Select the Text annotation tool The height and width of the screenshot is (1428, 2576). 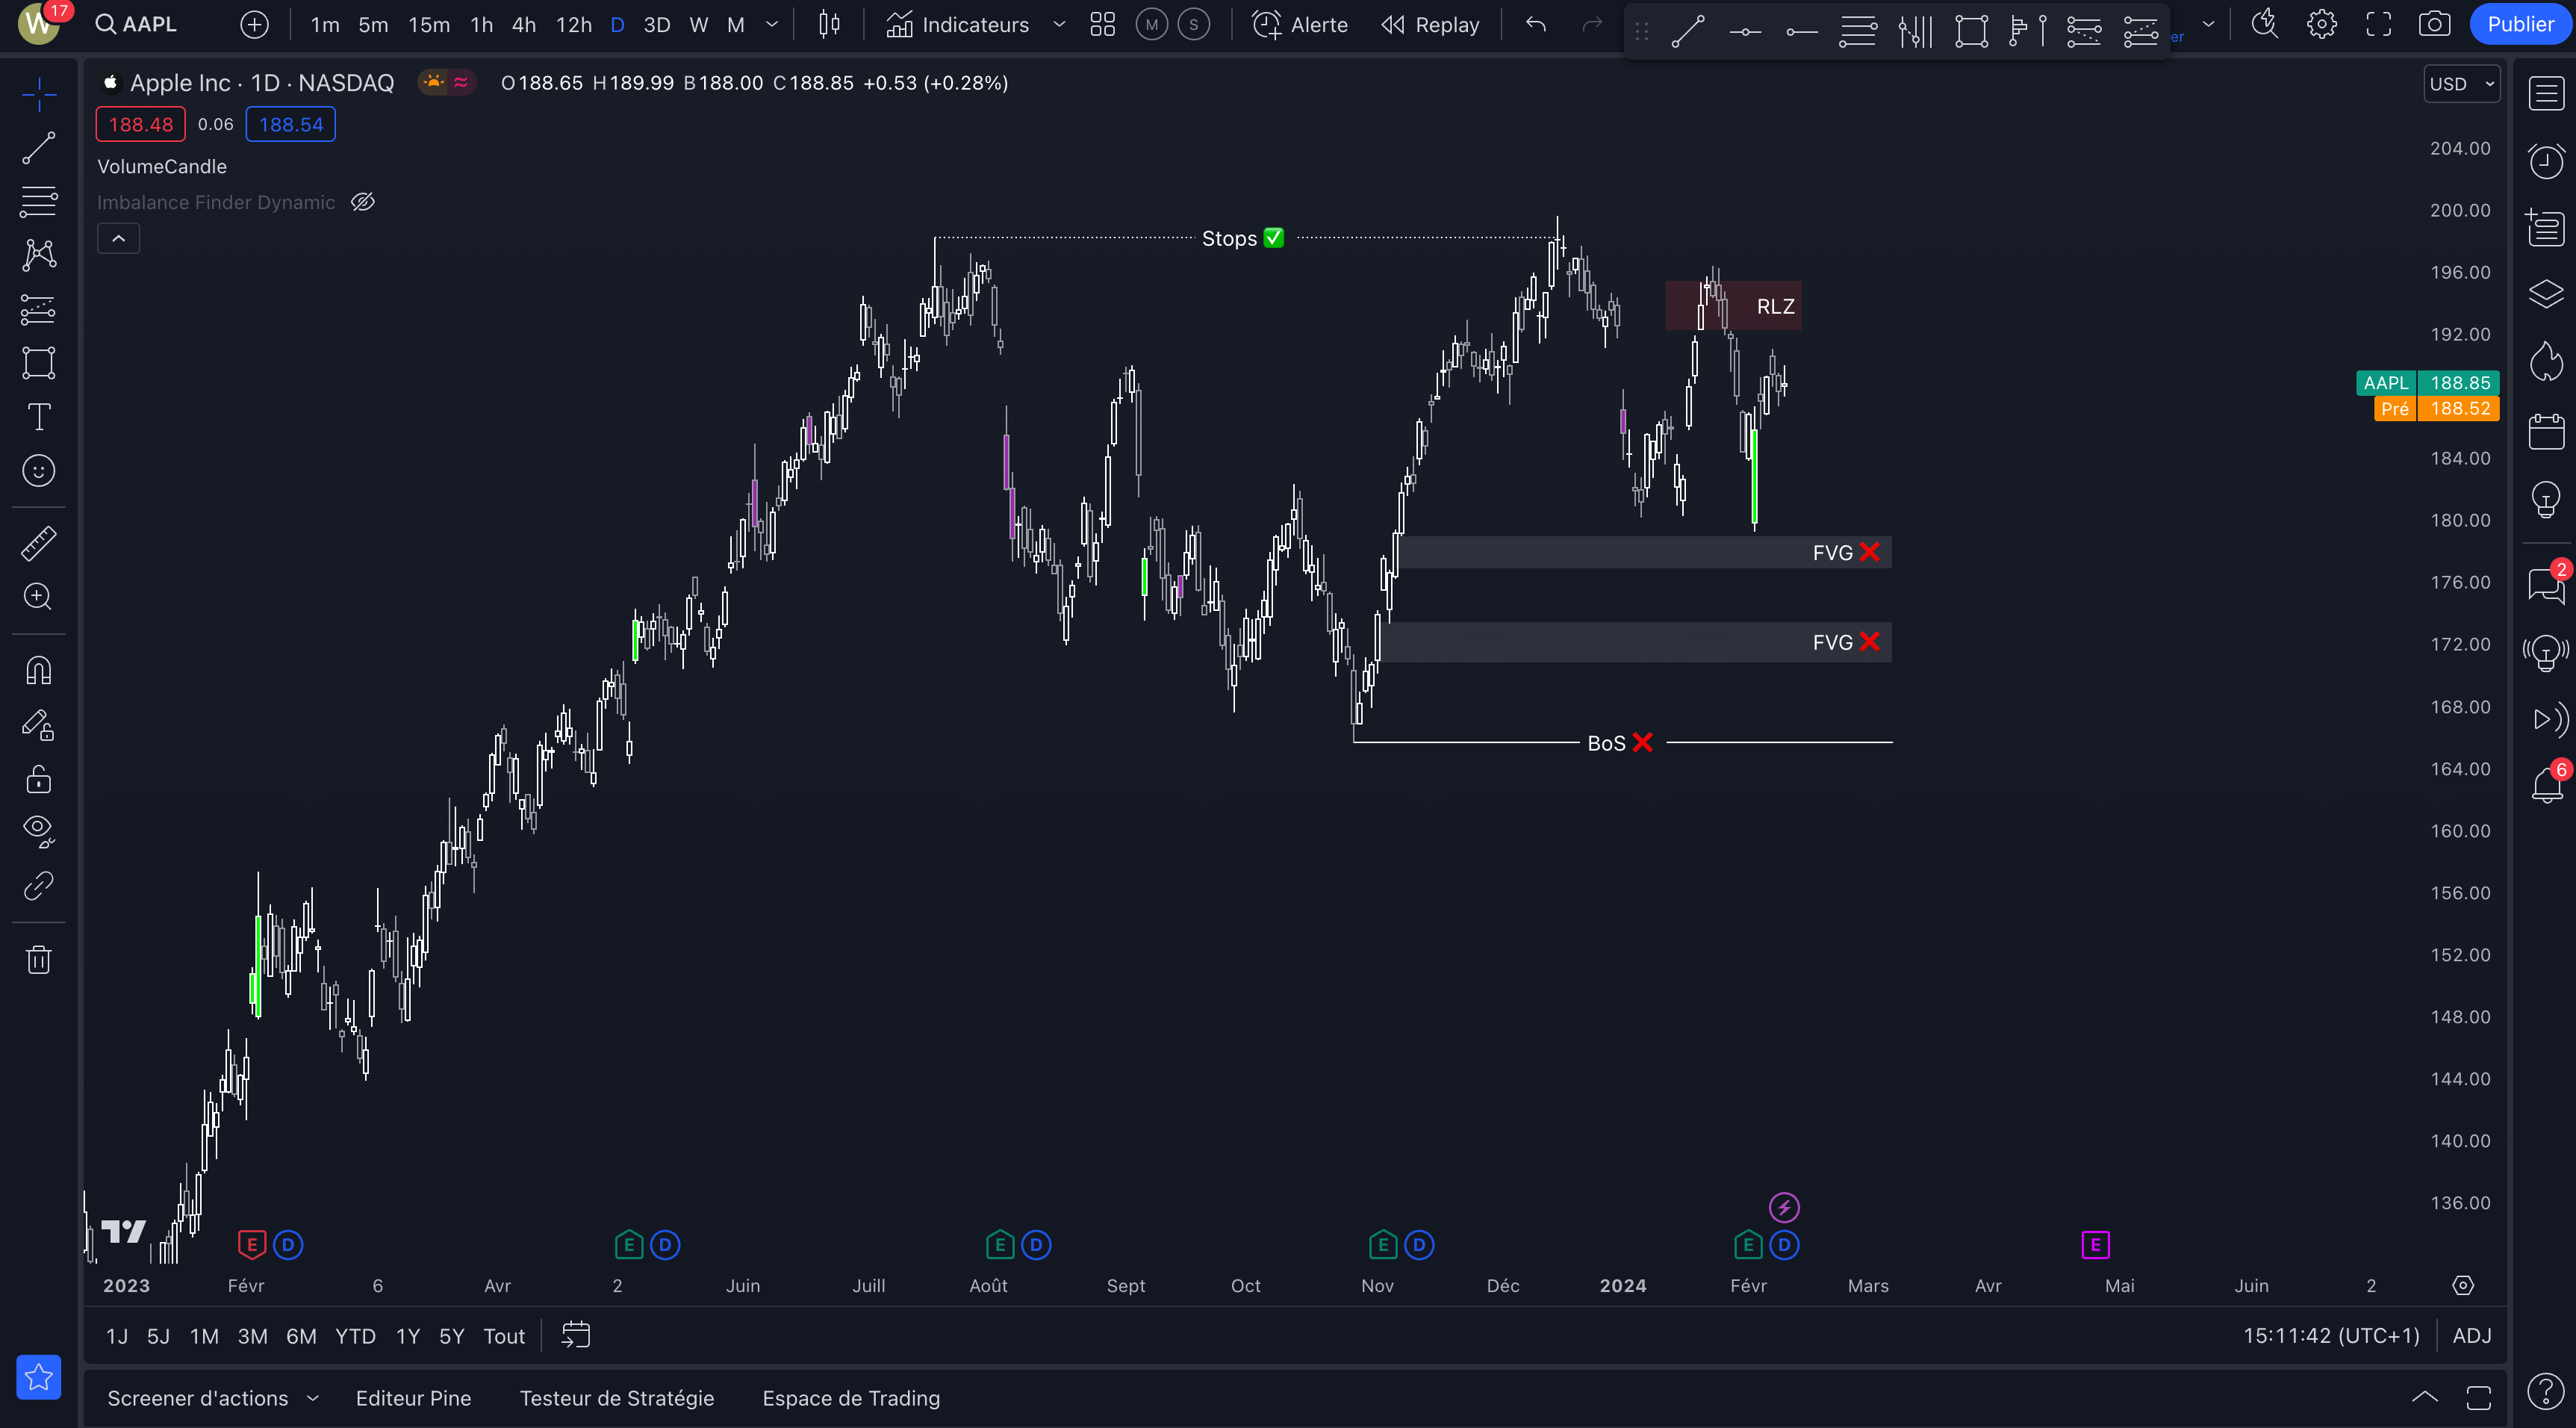(39, 416)
